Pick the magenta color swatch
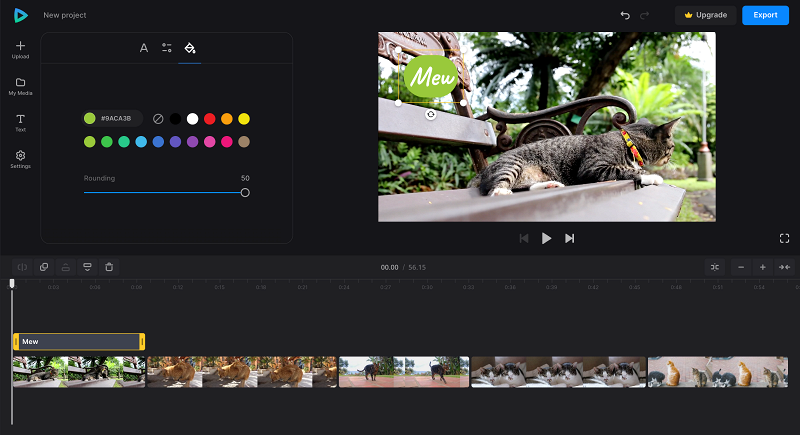The height and width of the screenshot is (435, 800). point(227,142)
